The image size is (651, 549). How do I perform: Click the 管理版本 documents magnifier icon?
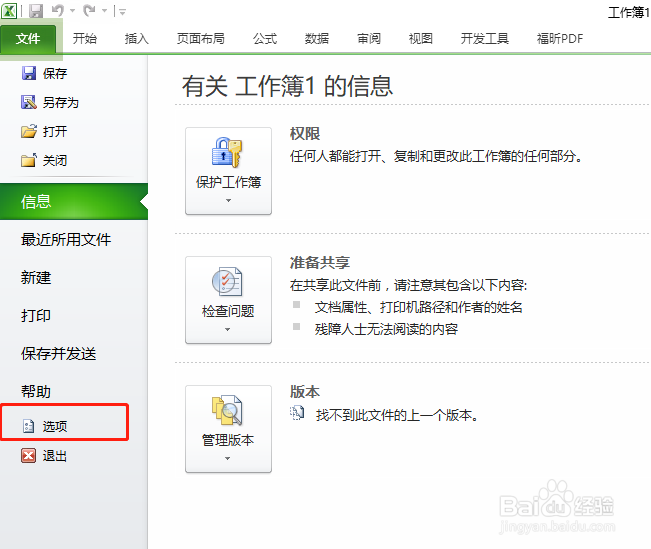227,410
